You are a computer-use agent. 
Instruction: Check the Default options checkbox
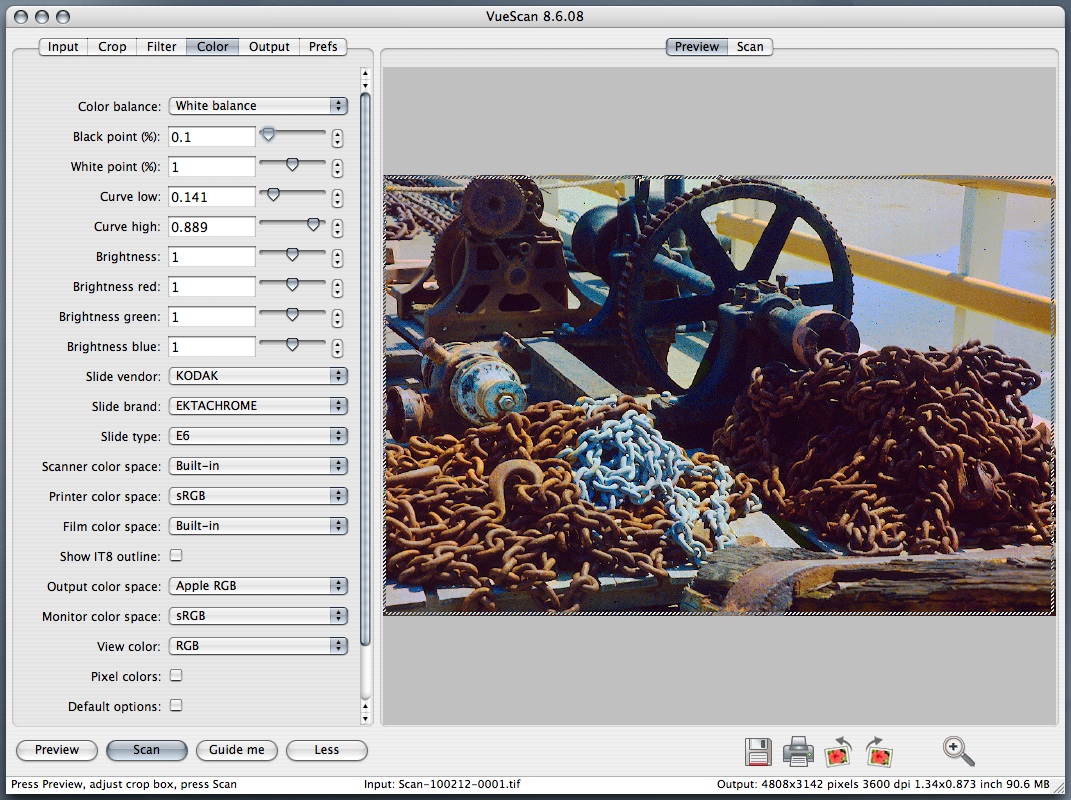176,705
